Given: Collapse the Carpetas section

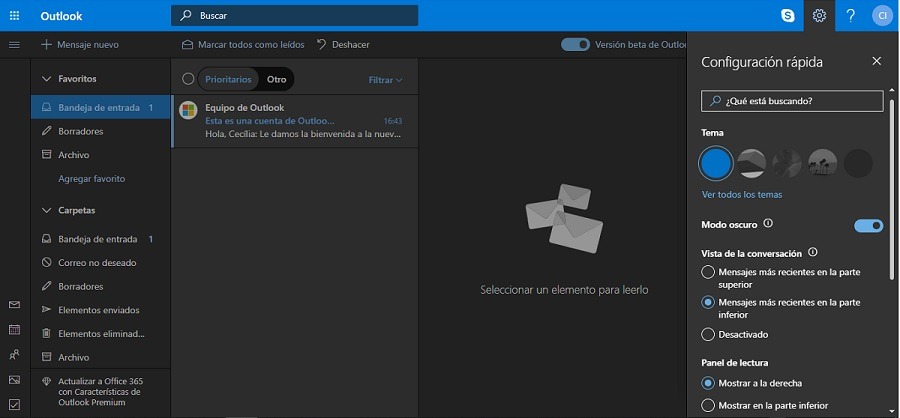Looking at the screenshot, I should (x=46, y=210).
